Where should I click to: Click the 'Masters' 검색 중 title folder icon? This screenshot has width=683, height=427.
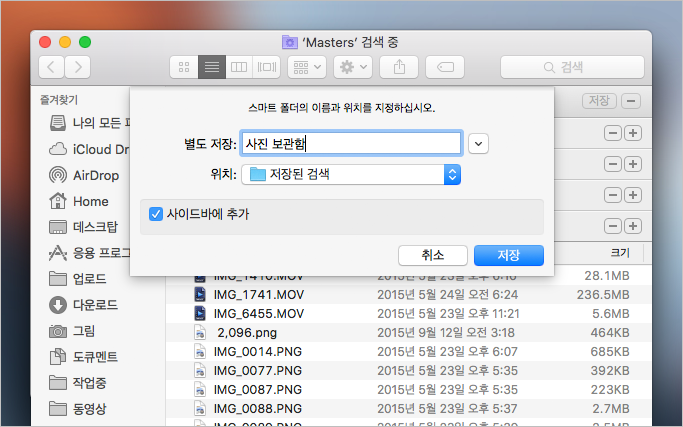pyautogui.click(x=290, y=42)
